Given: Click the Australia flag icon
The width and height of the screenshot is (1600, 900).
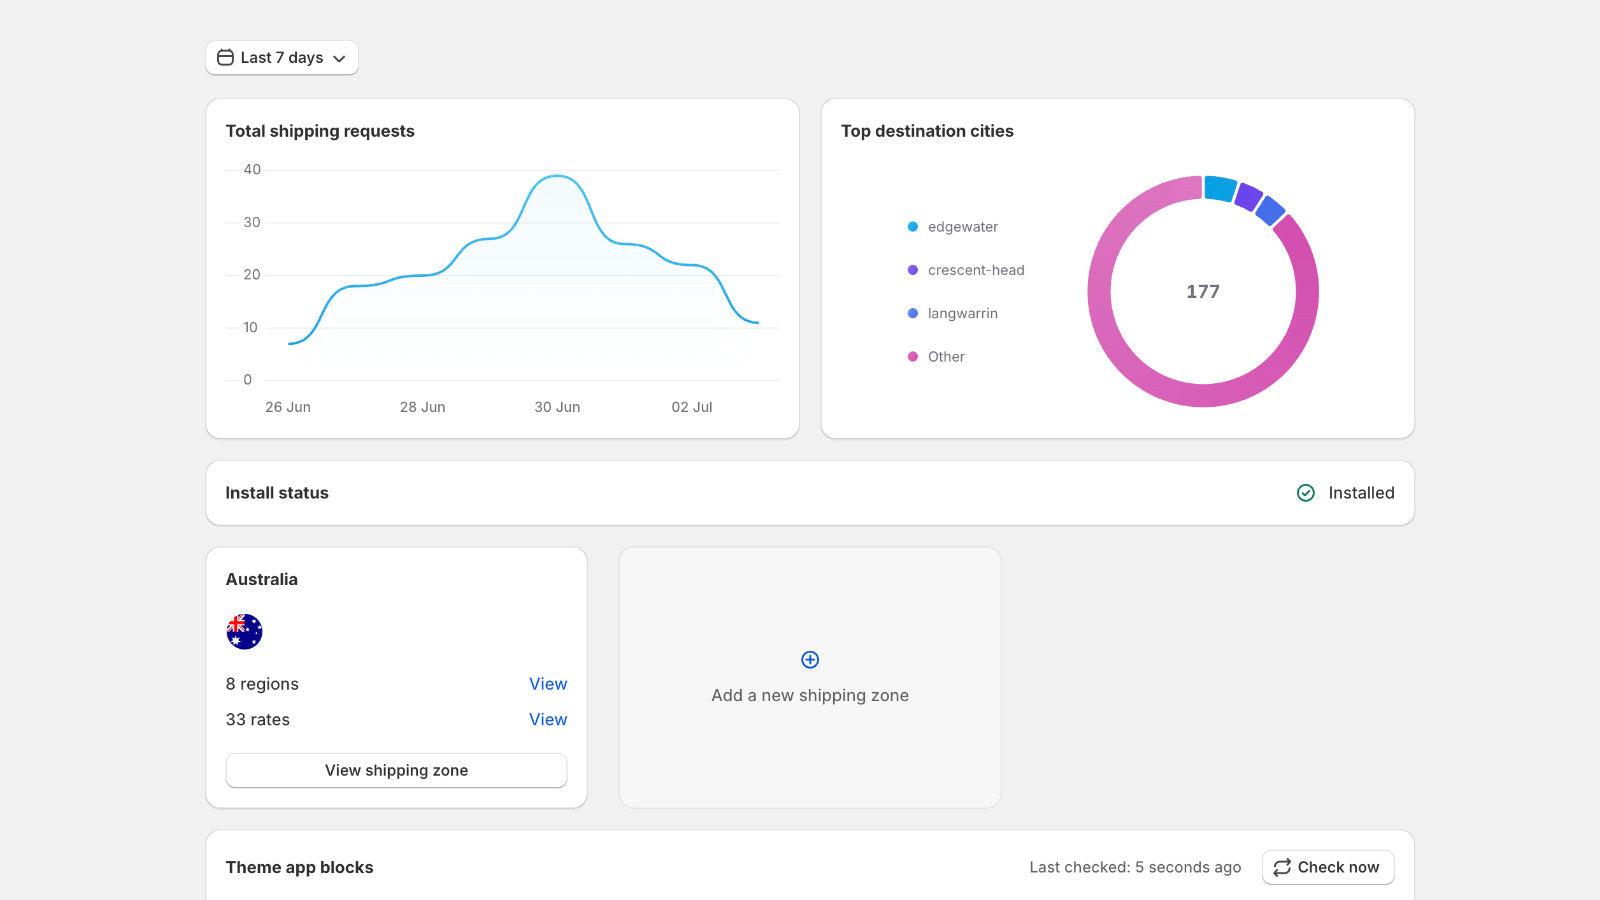Looking at the screenshot, I should tap(244, 632).
